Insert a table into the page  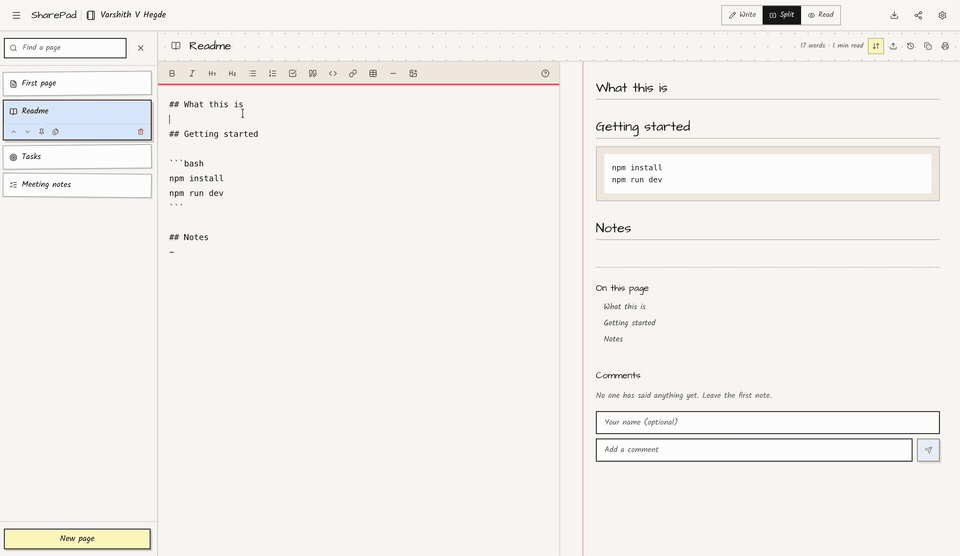pos(373,73)
